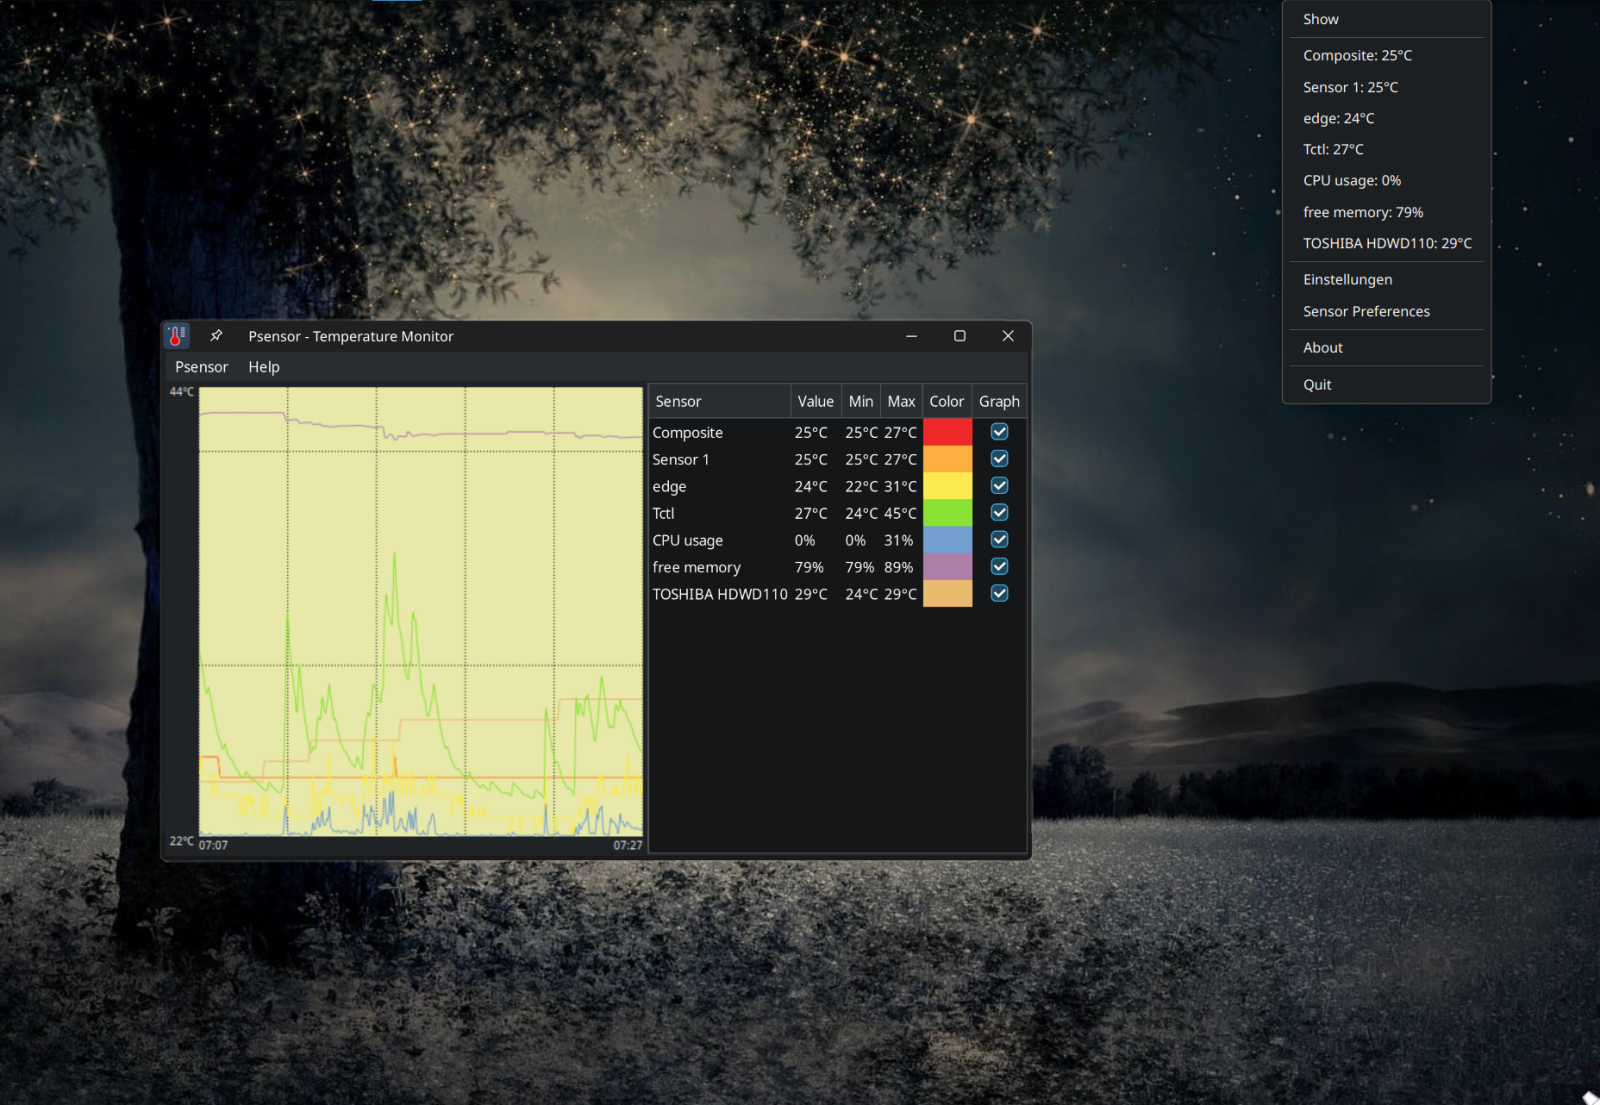
Task: Select the free memory sensor row
Action: pos(697,567)
